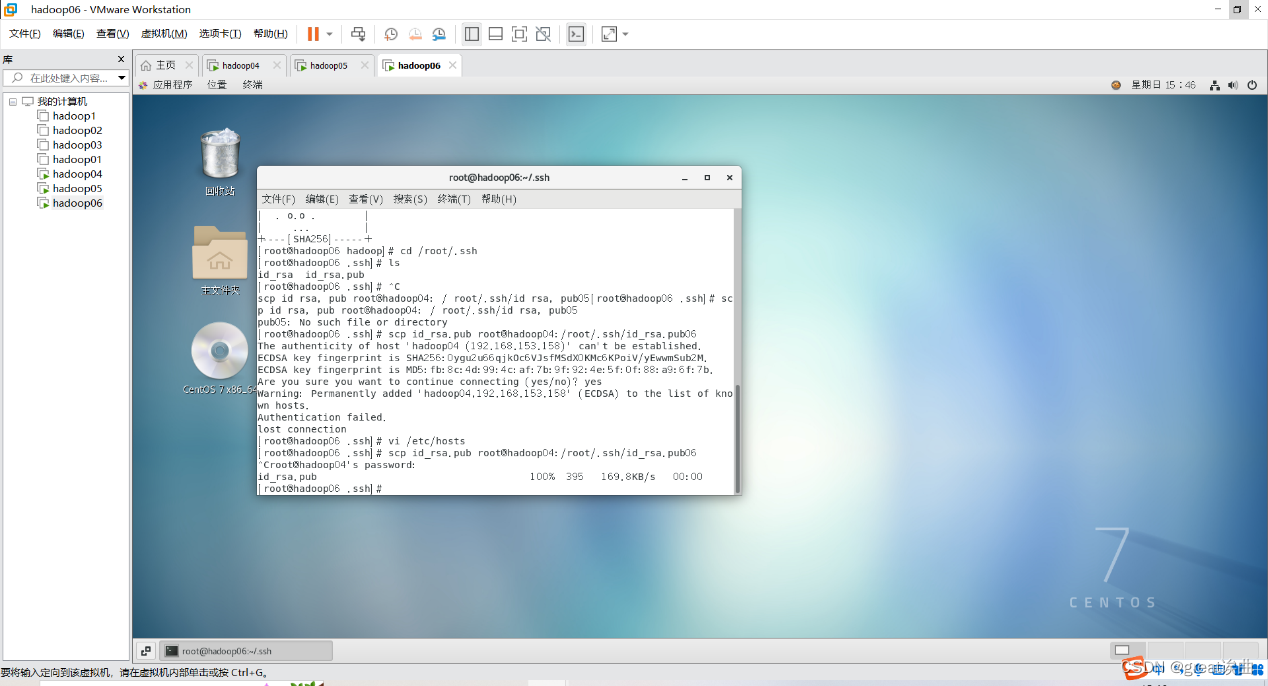Click the Send Ctrl+Alt+Del icon

point(358,34)
